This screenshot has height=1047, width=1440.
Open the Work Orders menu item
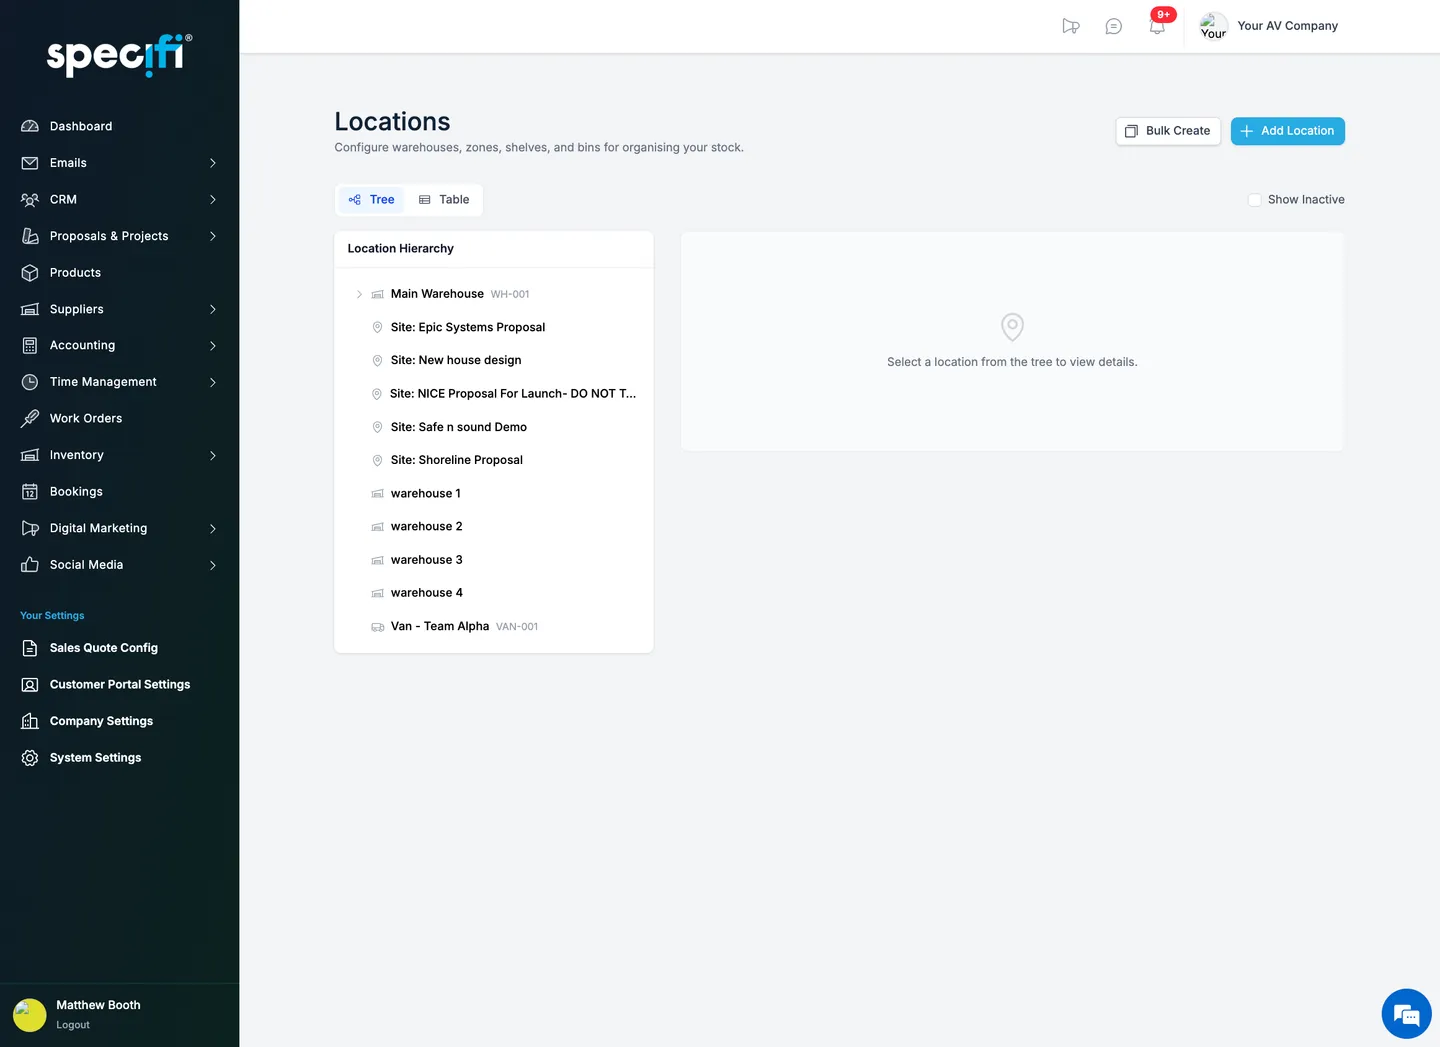[x=86, y=419]
